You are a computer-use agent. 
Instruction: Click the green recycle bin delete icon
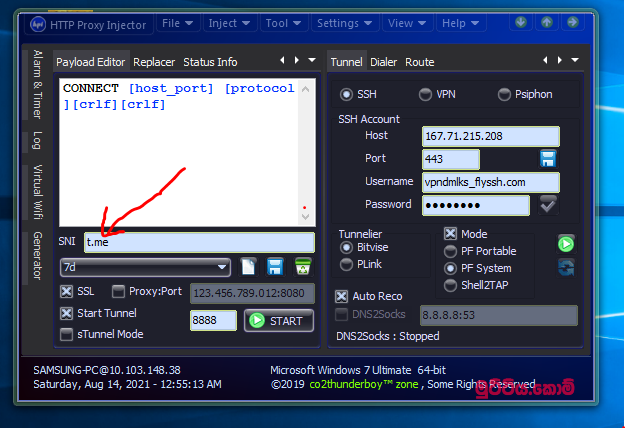click(303, 267)
